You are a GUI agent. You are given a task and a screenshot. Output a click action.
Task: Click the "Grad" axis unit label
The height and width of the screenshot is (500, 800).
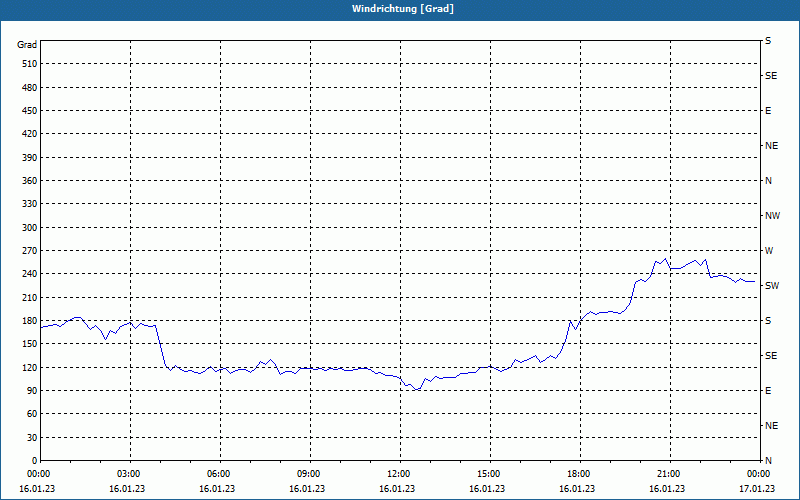(x=27, y=45)
